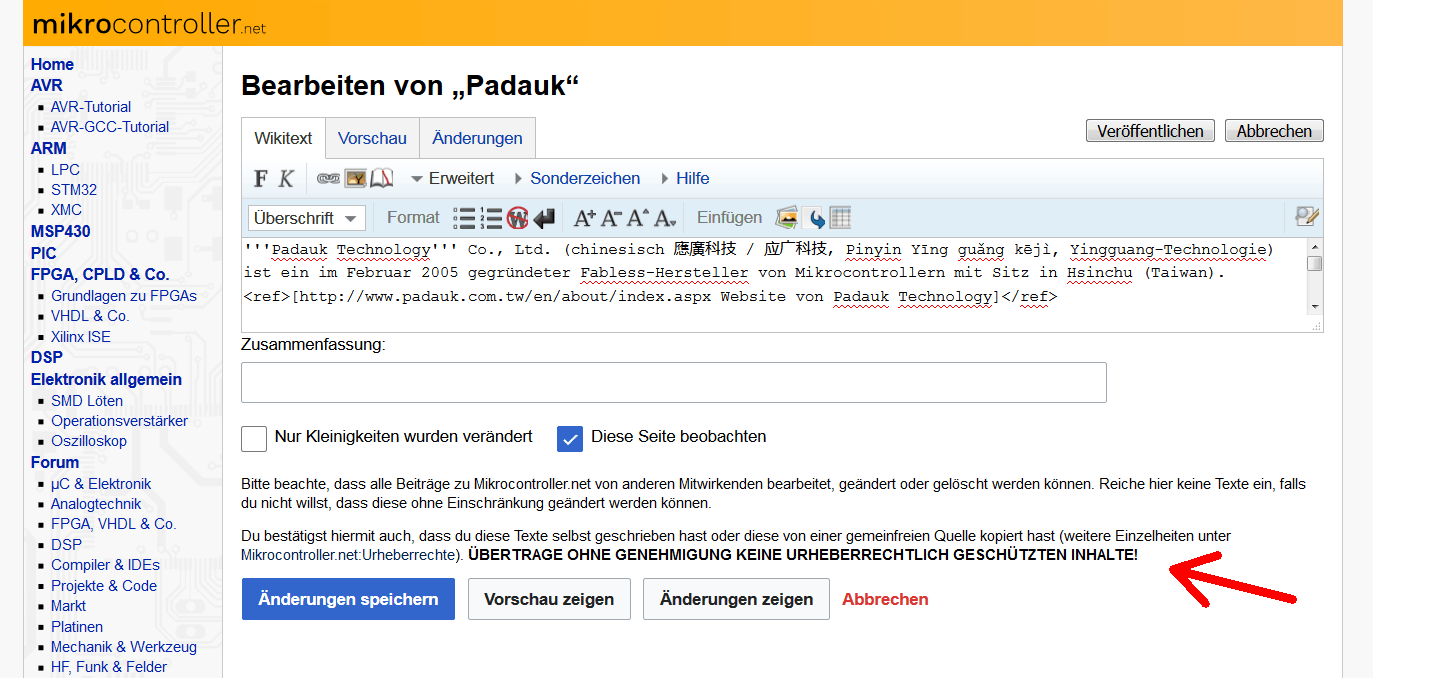Open the XMC sidebar link

click(x=66, y=210)
